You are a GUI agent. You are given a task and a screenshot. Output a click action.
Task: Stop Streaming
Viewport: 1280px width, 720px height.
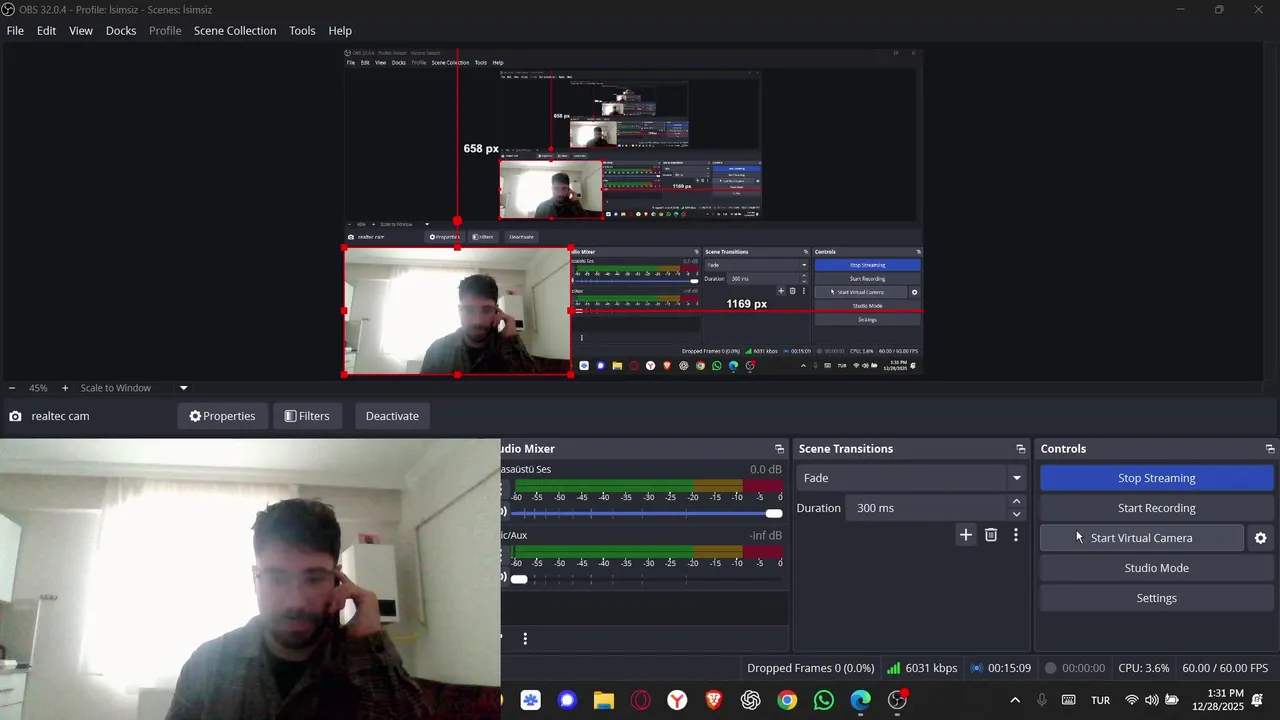click(x=1156, y=478)
